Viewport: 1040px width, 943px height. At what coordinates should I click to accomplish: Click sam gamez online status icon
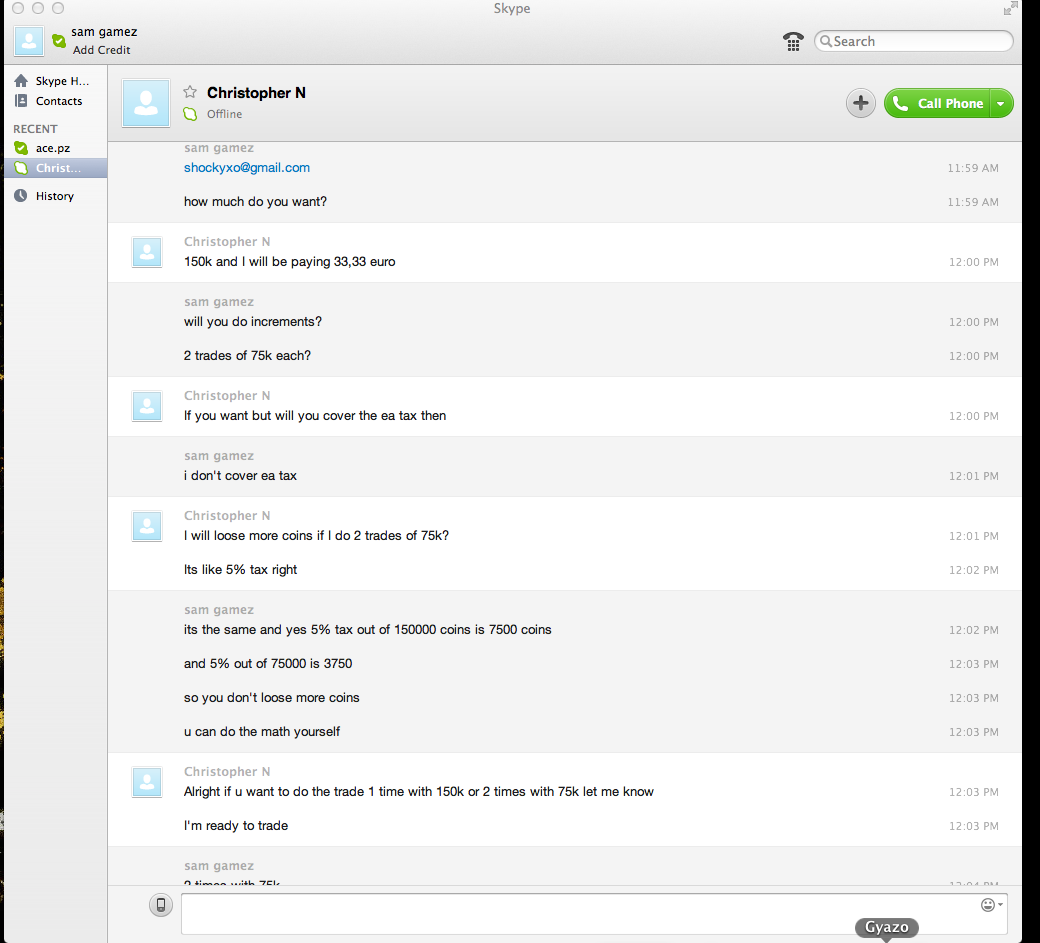59,41
